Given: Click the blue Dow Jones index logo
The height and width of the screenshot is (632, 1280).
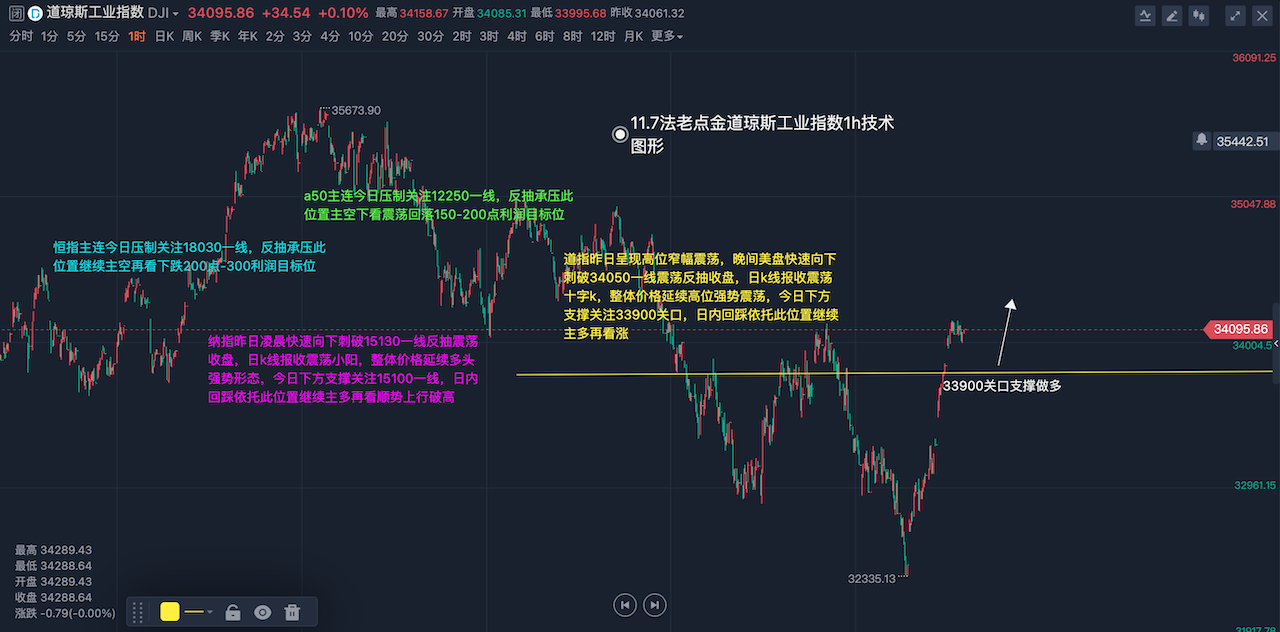Looking at the screenshot, I should [35, 13].
